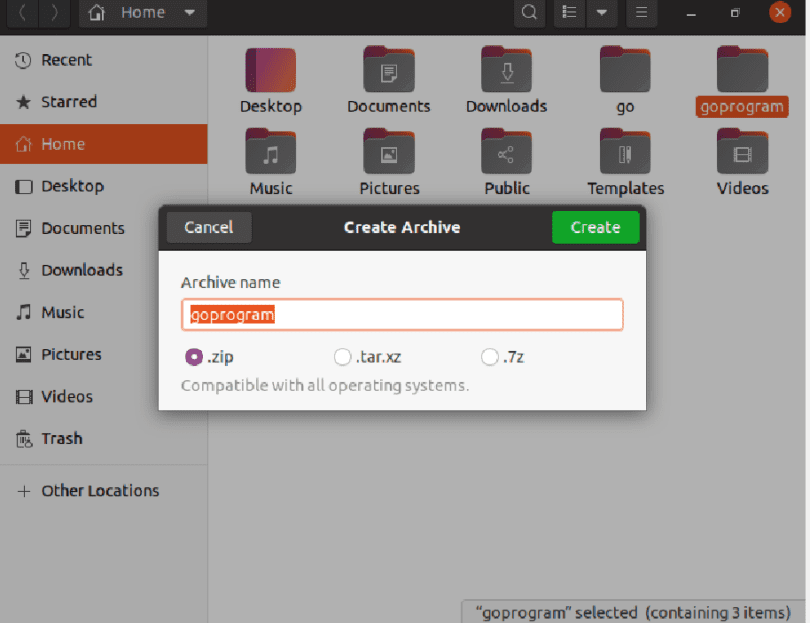Select the .zip archive format

tap(194, 356)
